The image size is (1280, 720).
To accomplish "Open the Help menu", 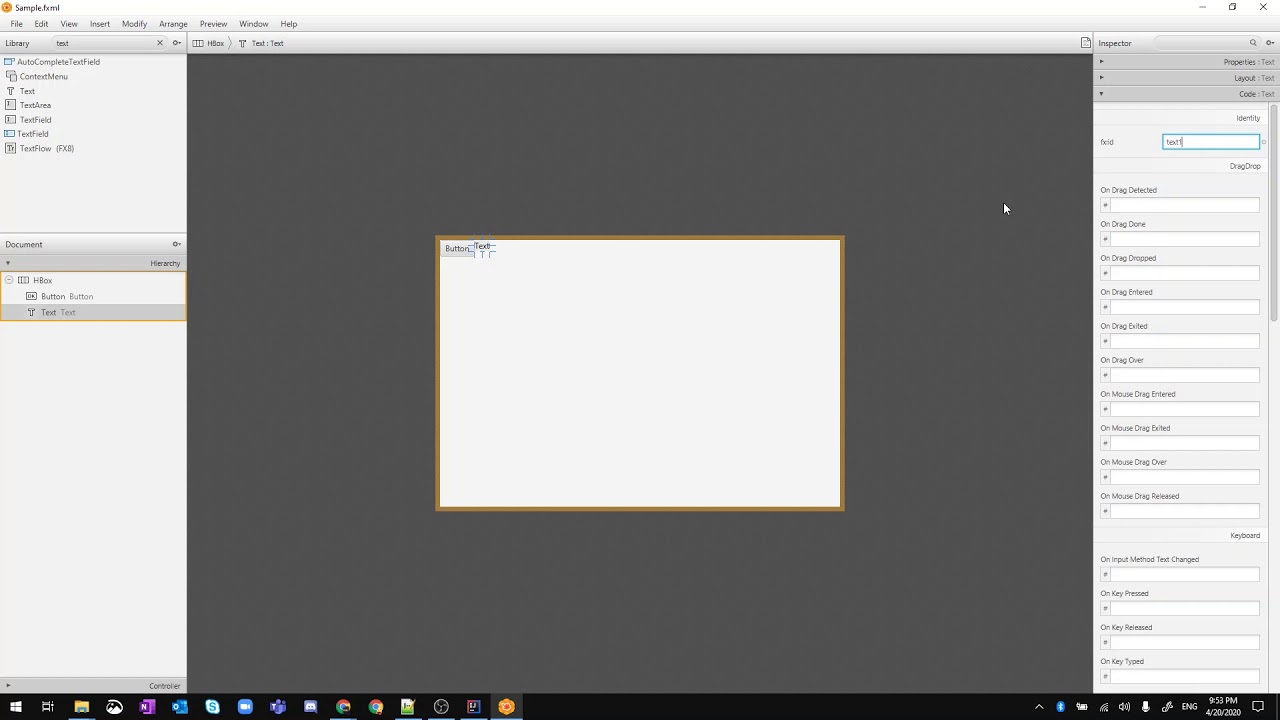I will 289,24.
